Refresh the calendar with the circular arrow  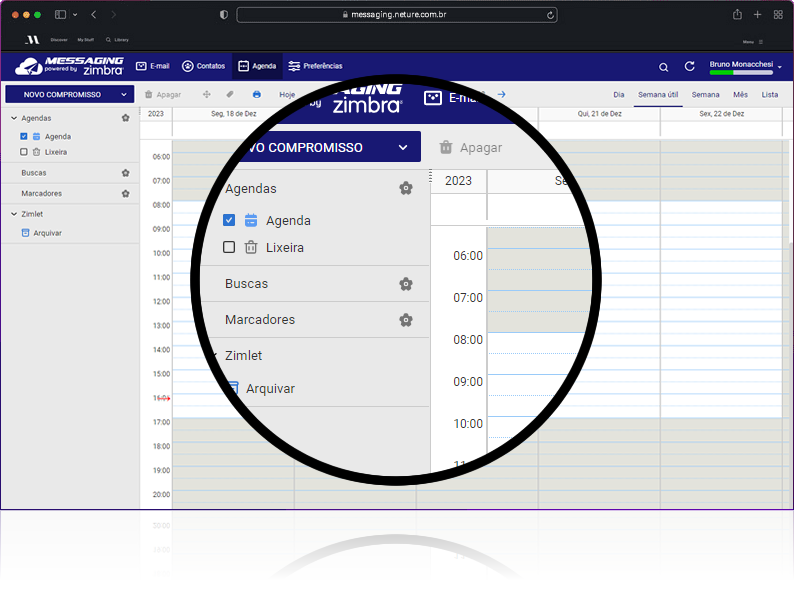coord(689,66)
